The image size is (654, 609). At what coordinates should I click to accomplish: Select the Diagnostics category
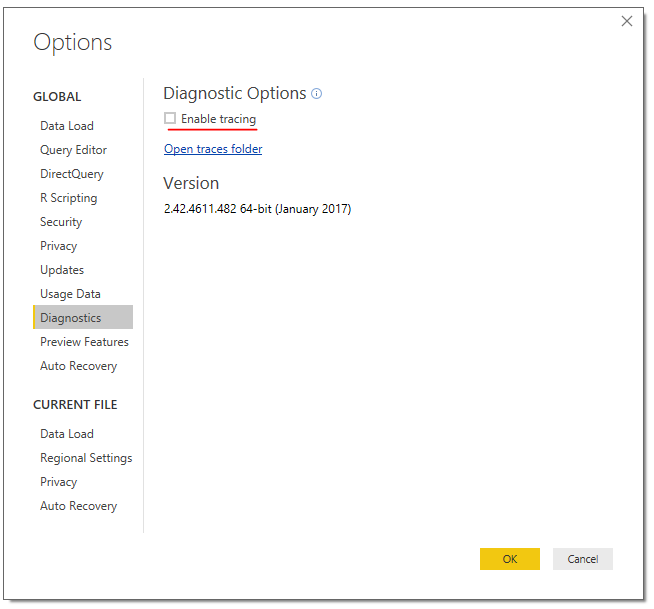tap(83, 317)
